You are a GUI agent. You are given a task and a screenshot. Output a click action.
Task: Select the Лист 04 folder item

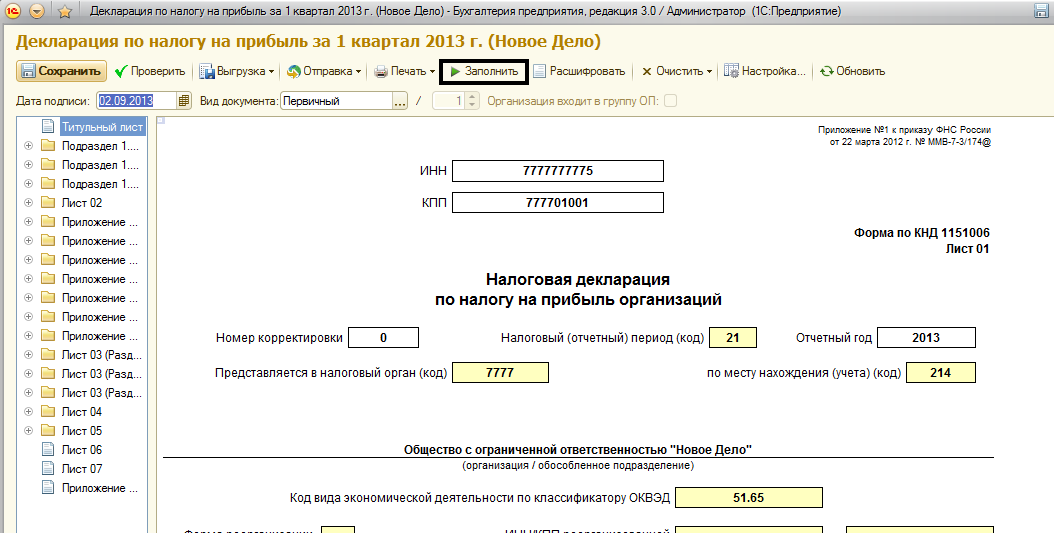click(x=82, y=412)
